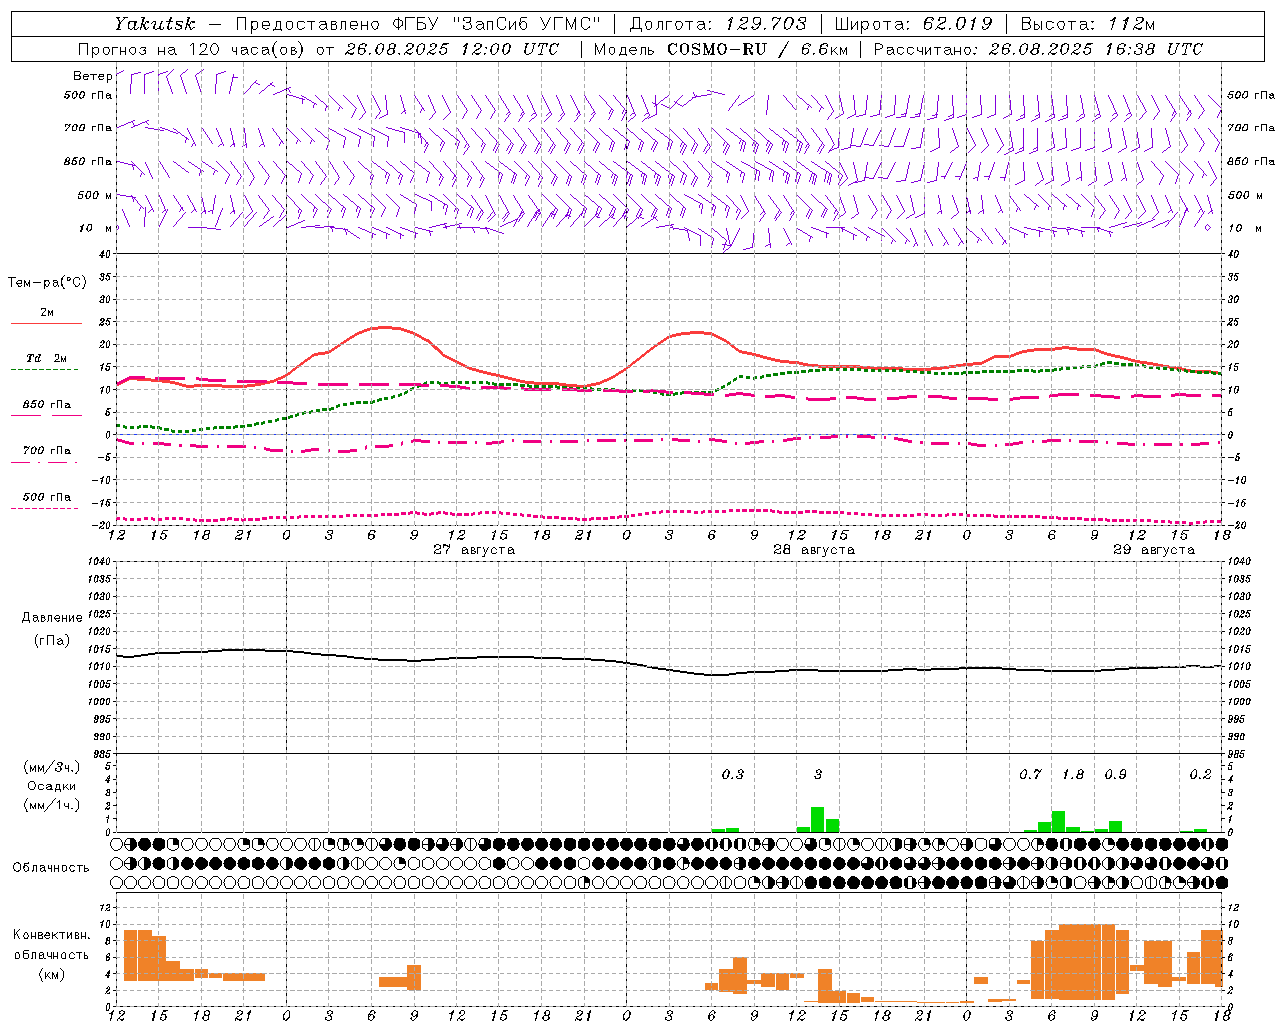Click the "Давление" pressure panel label

click(x=52, y=618)
